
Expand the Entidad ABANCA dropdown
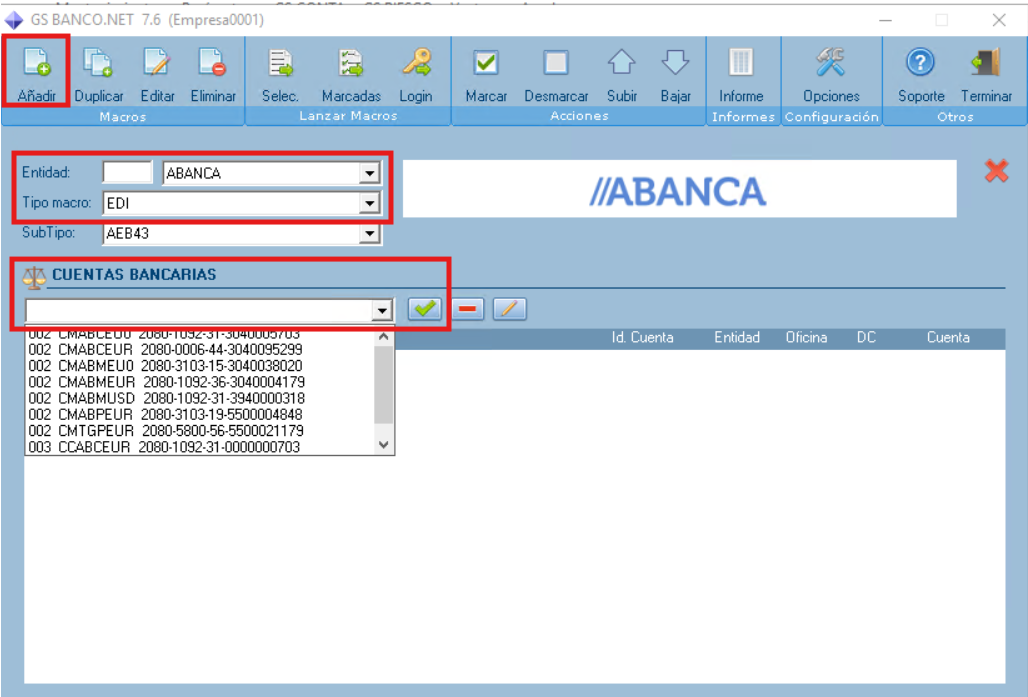(x=370, y=173)
